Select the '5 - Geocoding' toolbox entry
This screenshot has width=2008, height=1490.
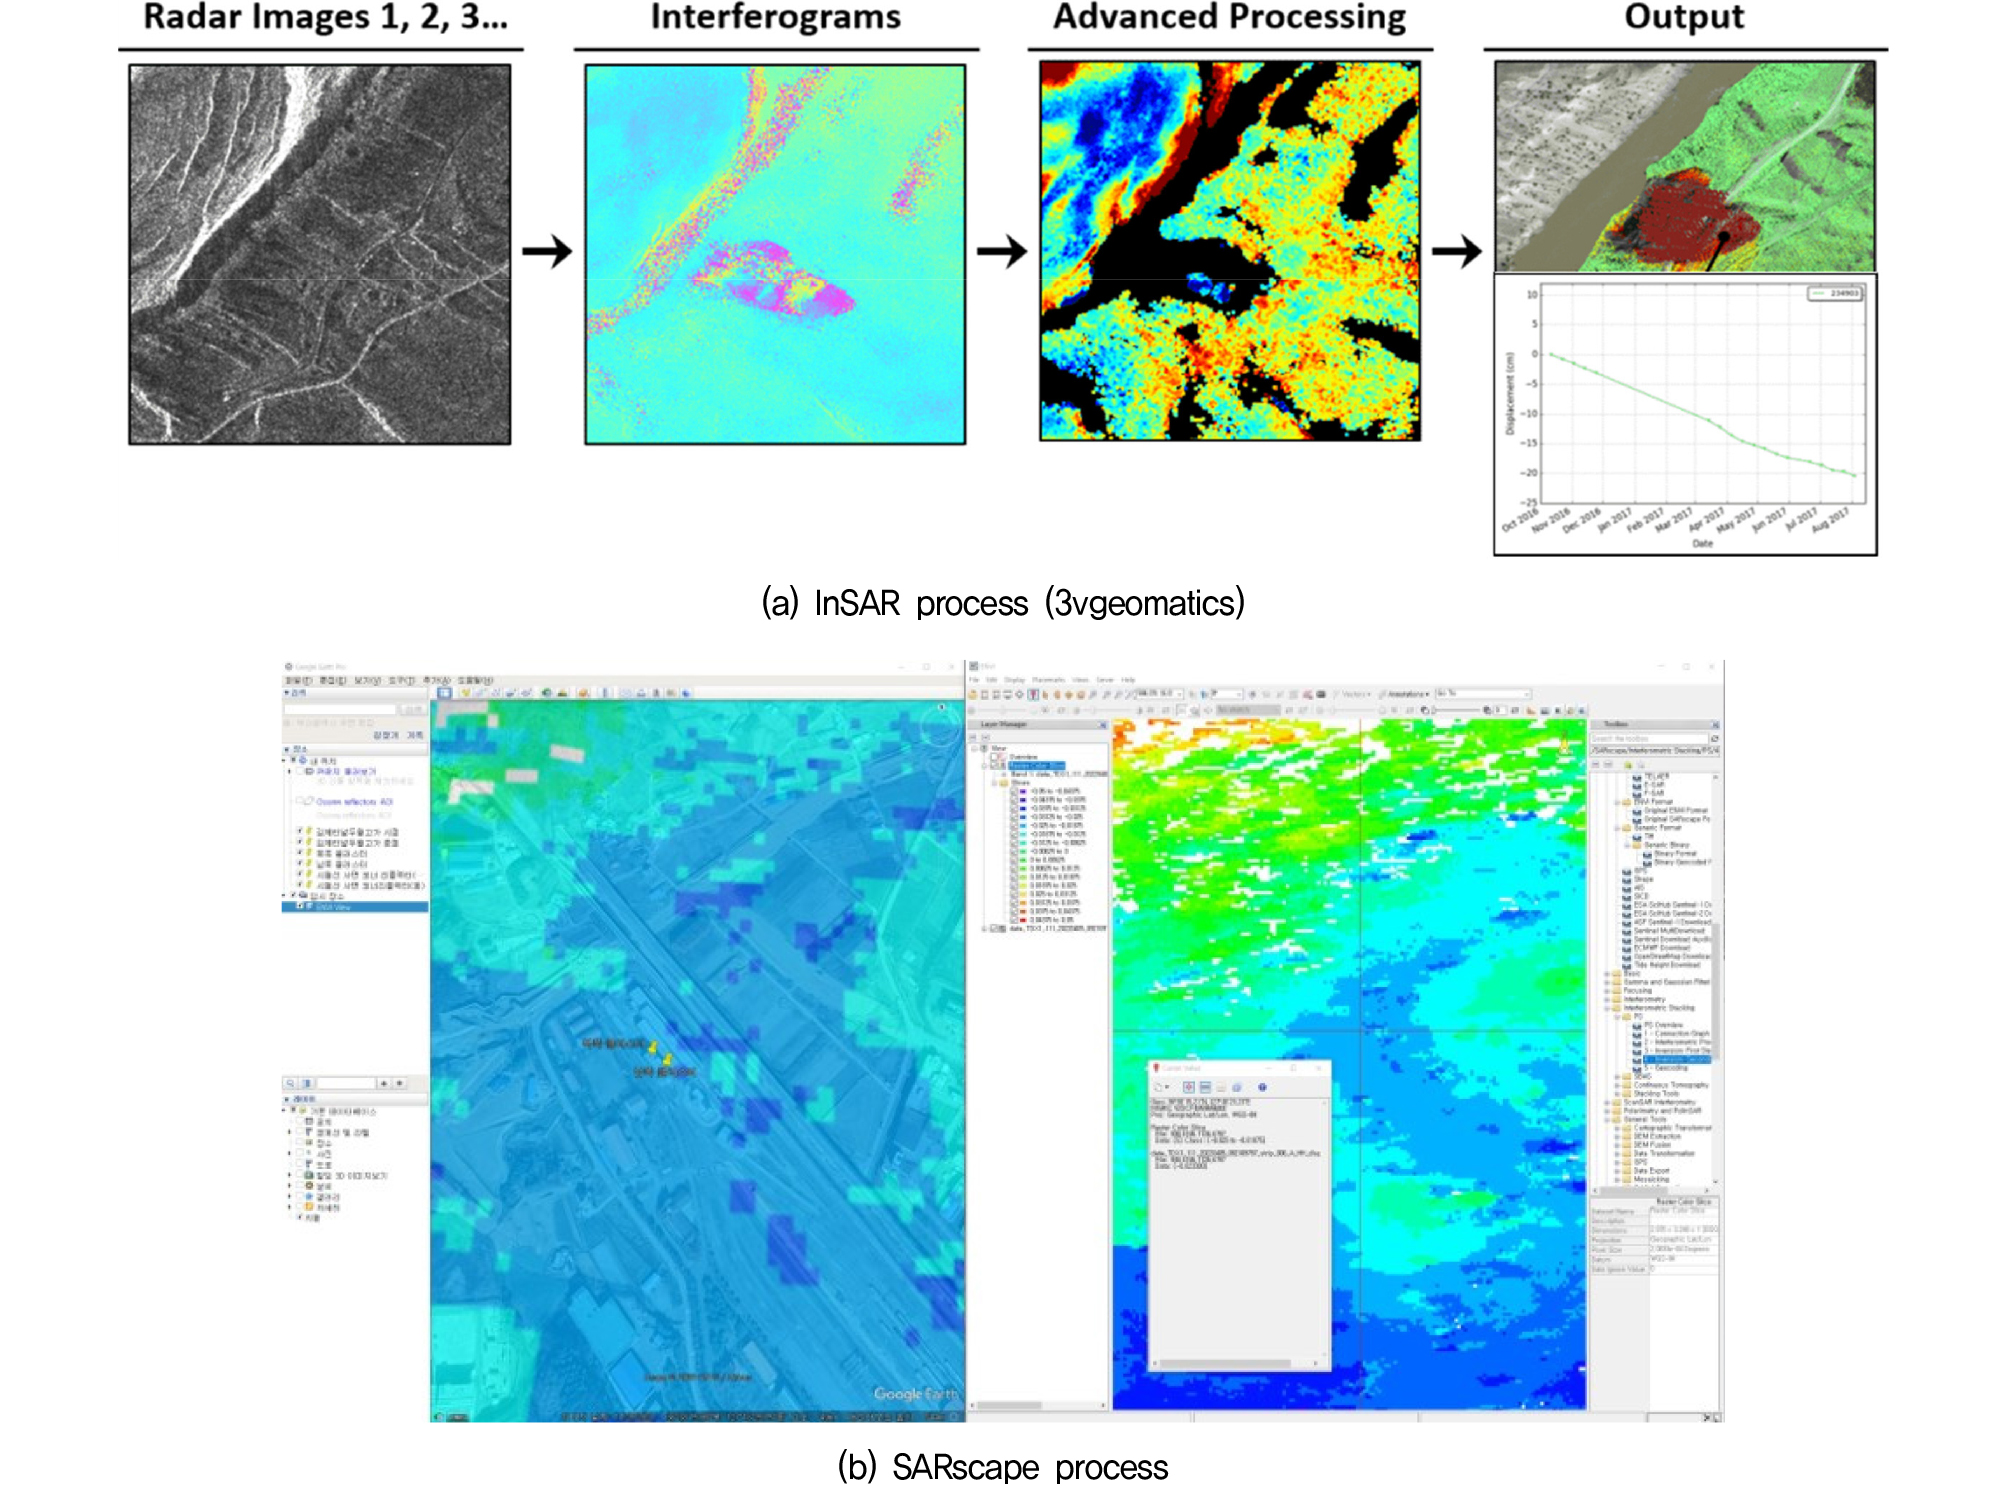coord(1666,1068)
